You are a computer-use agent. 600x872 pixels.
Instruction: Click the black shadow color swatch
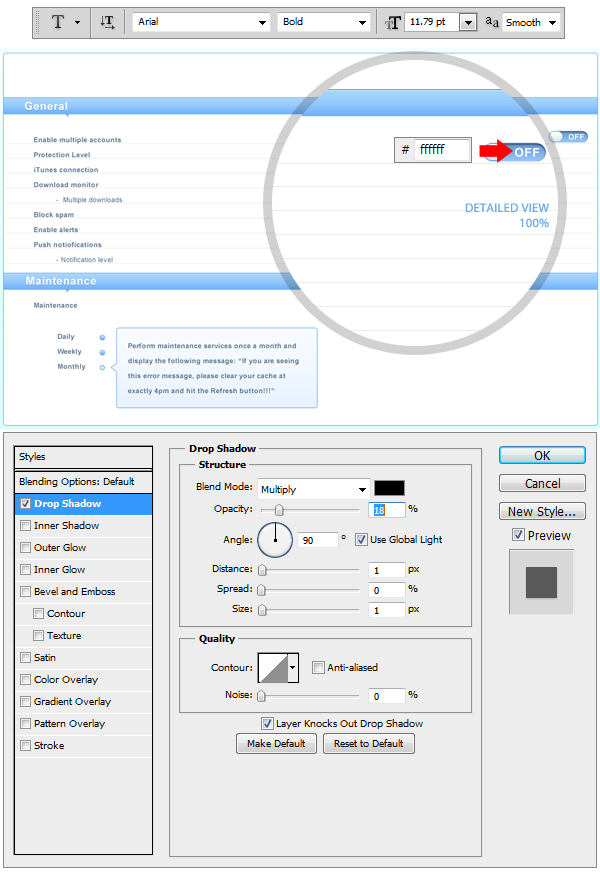[x=389, y=488]
